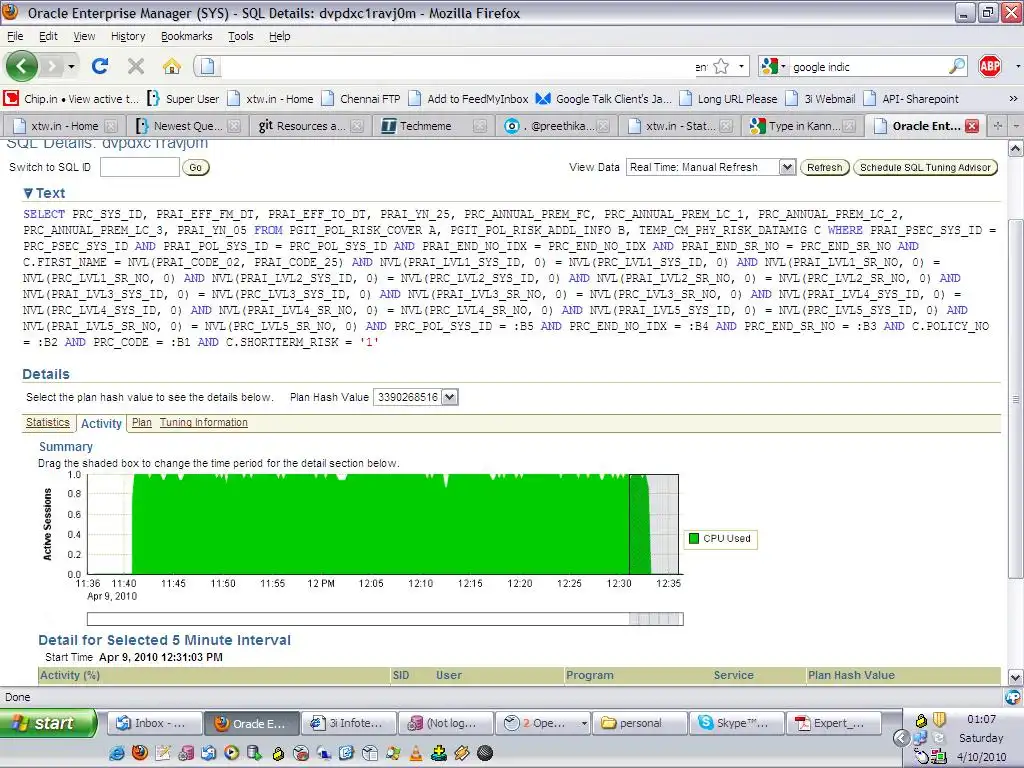
Task: Open the Chennai FTP bookmark
Action: coord(360,99)
